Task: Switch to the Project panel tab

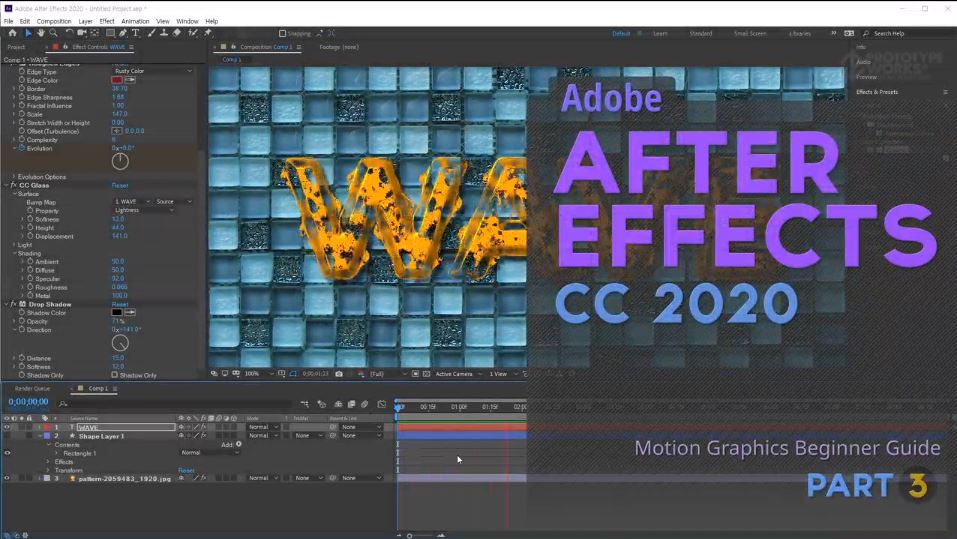Action: pyautogui.click(x=16, y=47)
